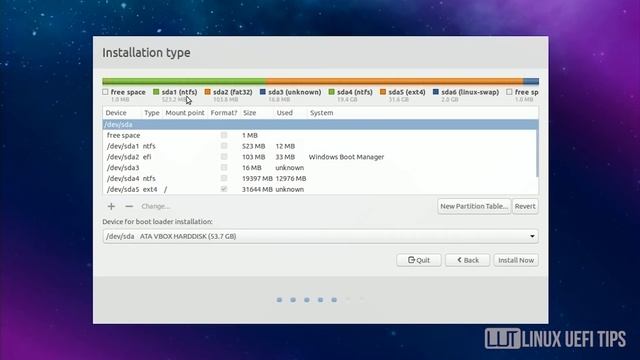Click the minus icon to remove partition
Image resolution: width=640 pixels, height=360 pixels.
point(129,207)
